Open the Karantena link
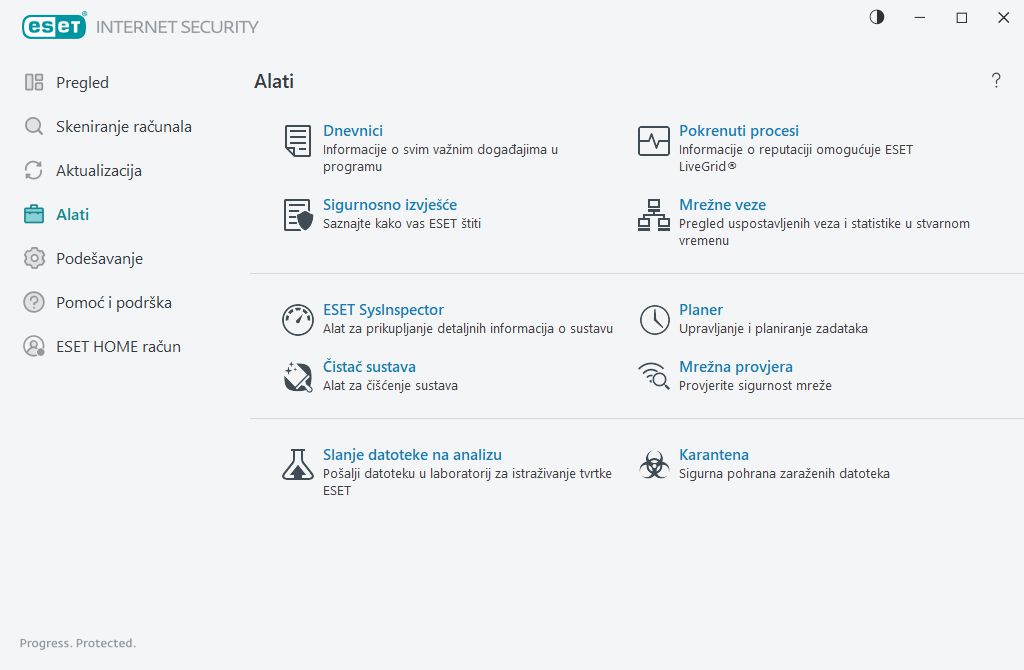The image size is (1024, 670). pyautogui.click(x=714, y=455)
